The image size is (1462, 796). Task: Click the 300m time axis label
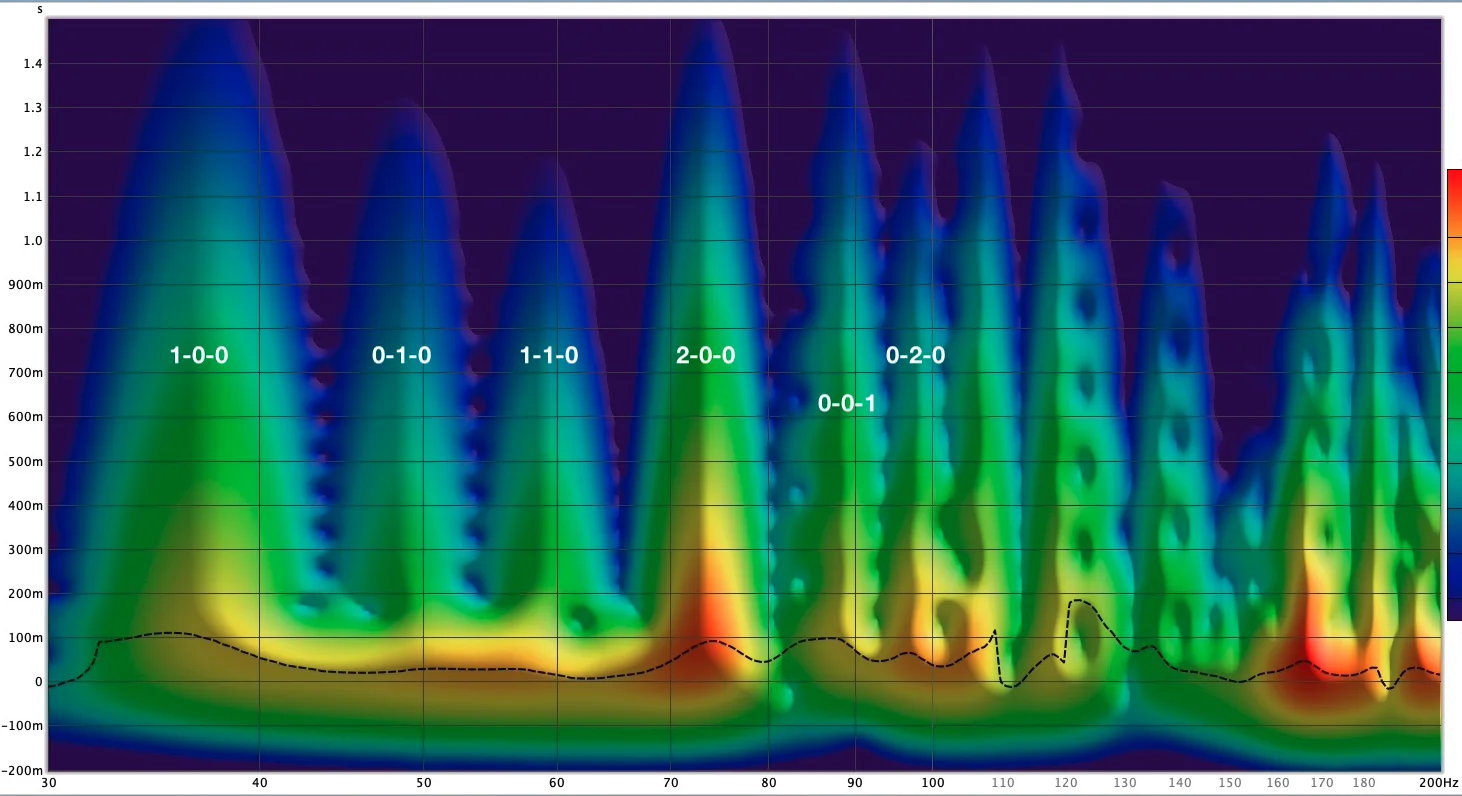(27, 550)
